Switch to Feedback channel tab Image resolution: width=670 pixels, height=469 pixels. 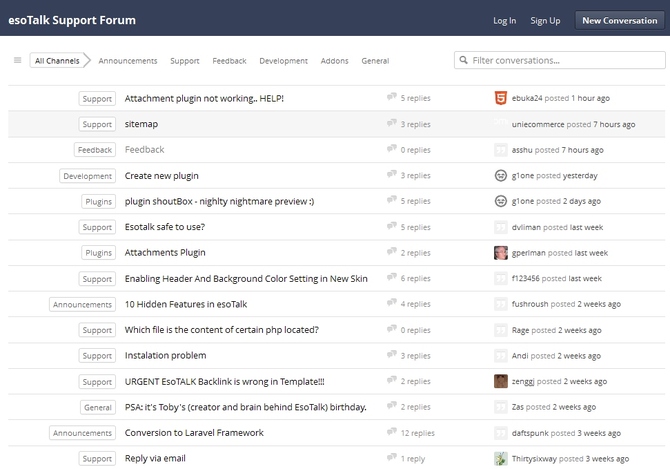point(229,61)
